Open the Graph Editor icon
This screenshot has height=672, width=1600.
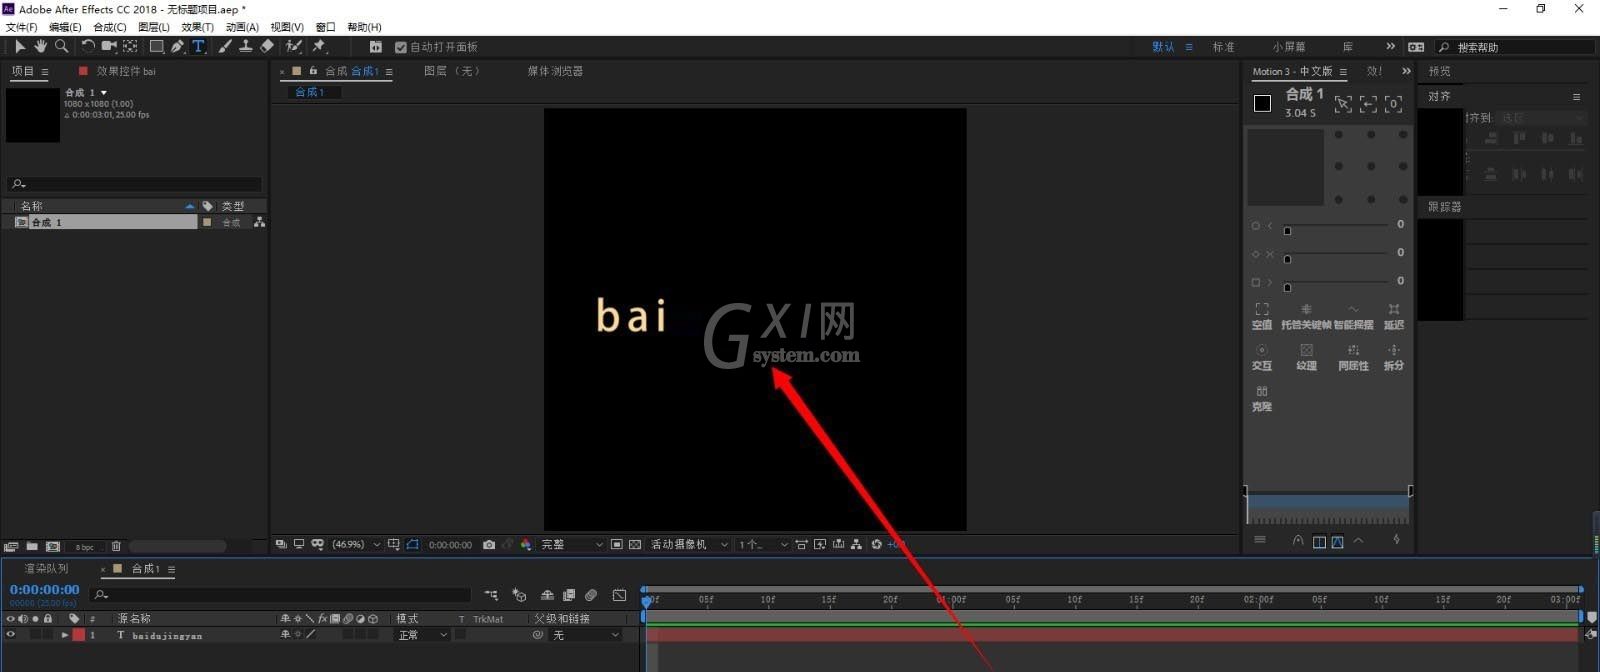[x=620, y=595]
